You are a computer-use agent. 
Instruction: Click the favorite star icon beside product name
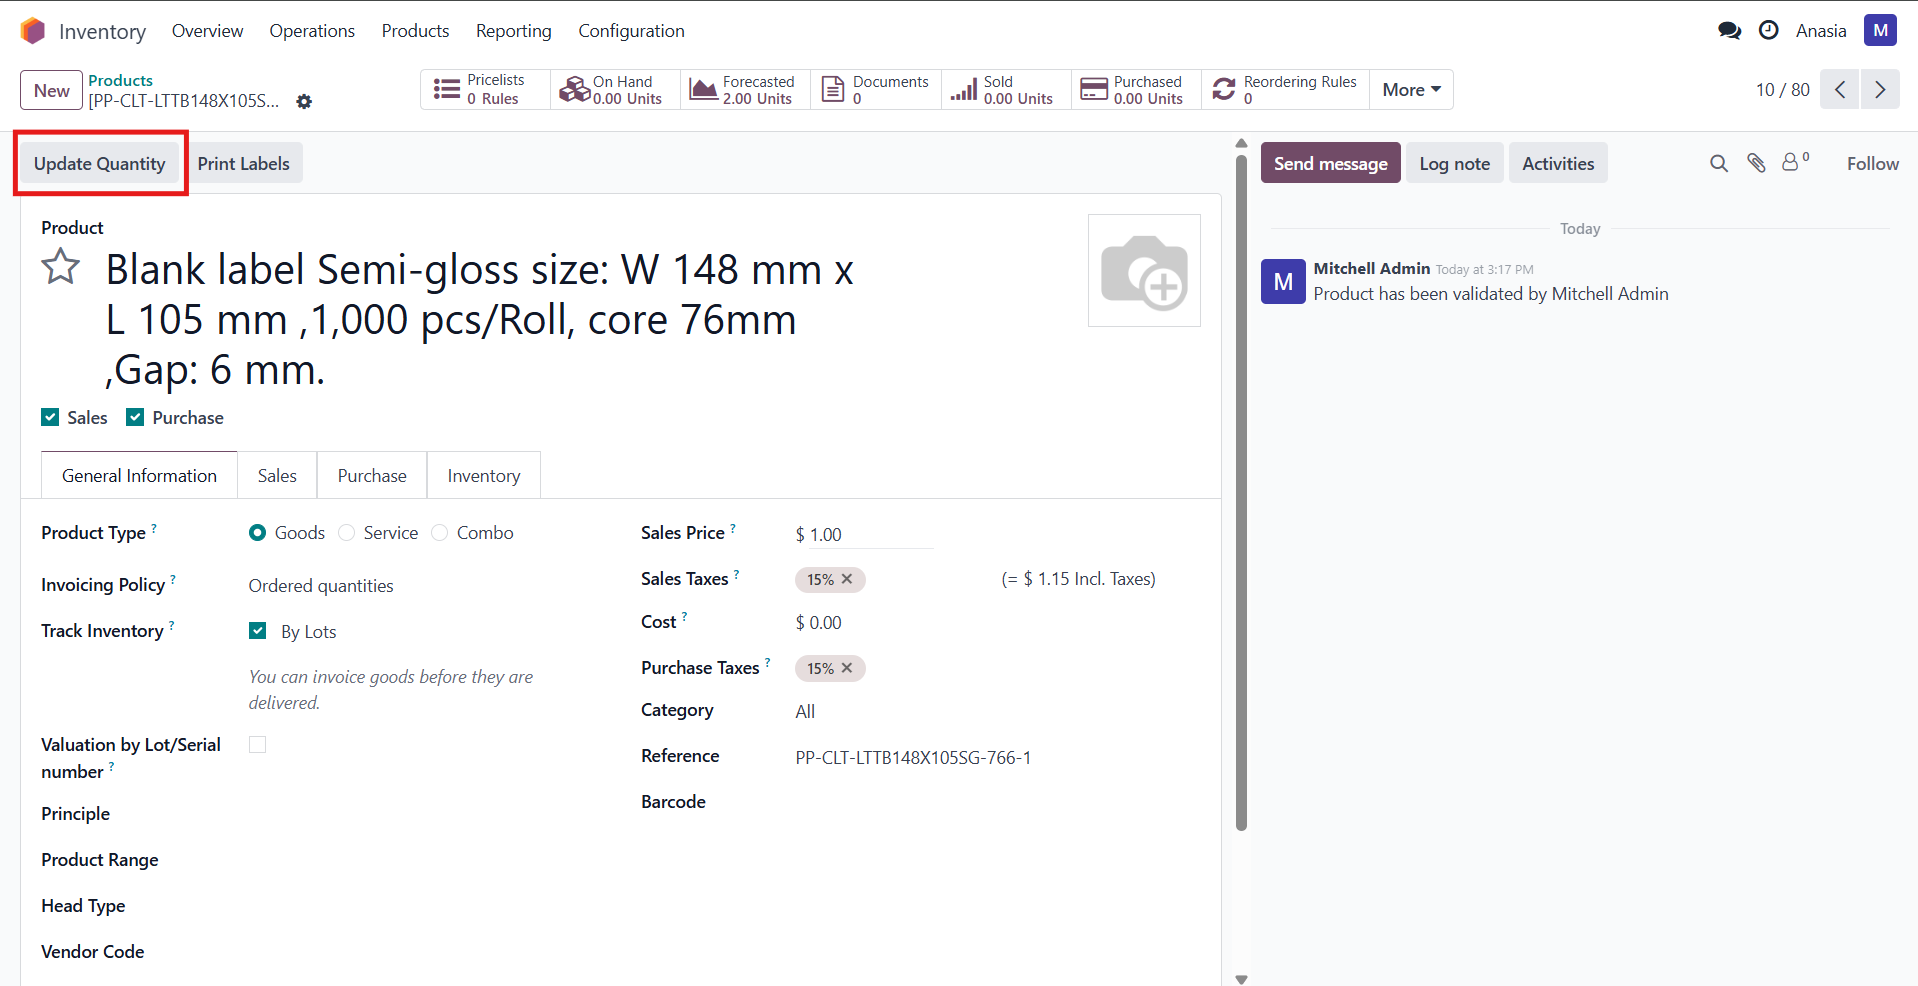(60, 267)
